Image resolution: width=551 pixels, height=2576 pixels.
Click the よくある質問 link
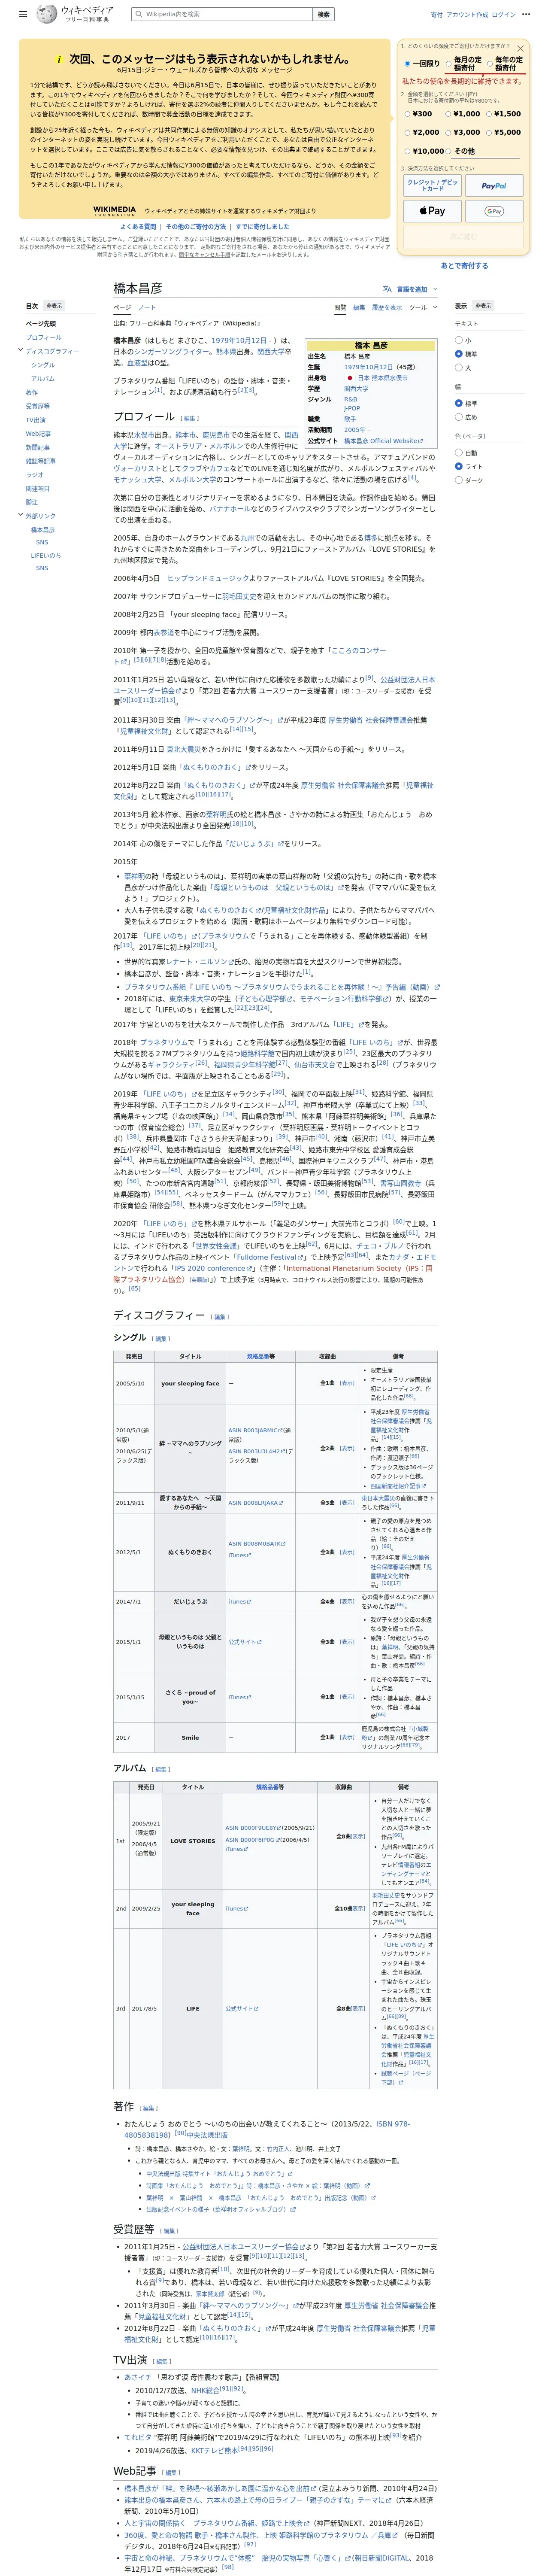pyautogui.click(x=139, y=227)
